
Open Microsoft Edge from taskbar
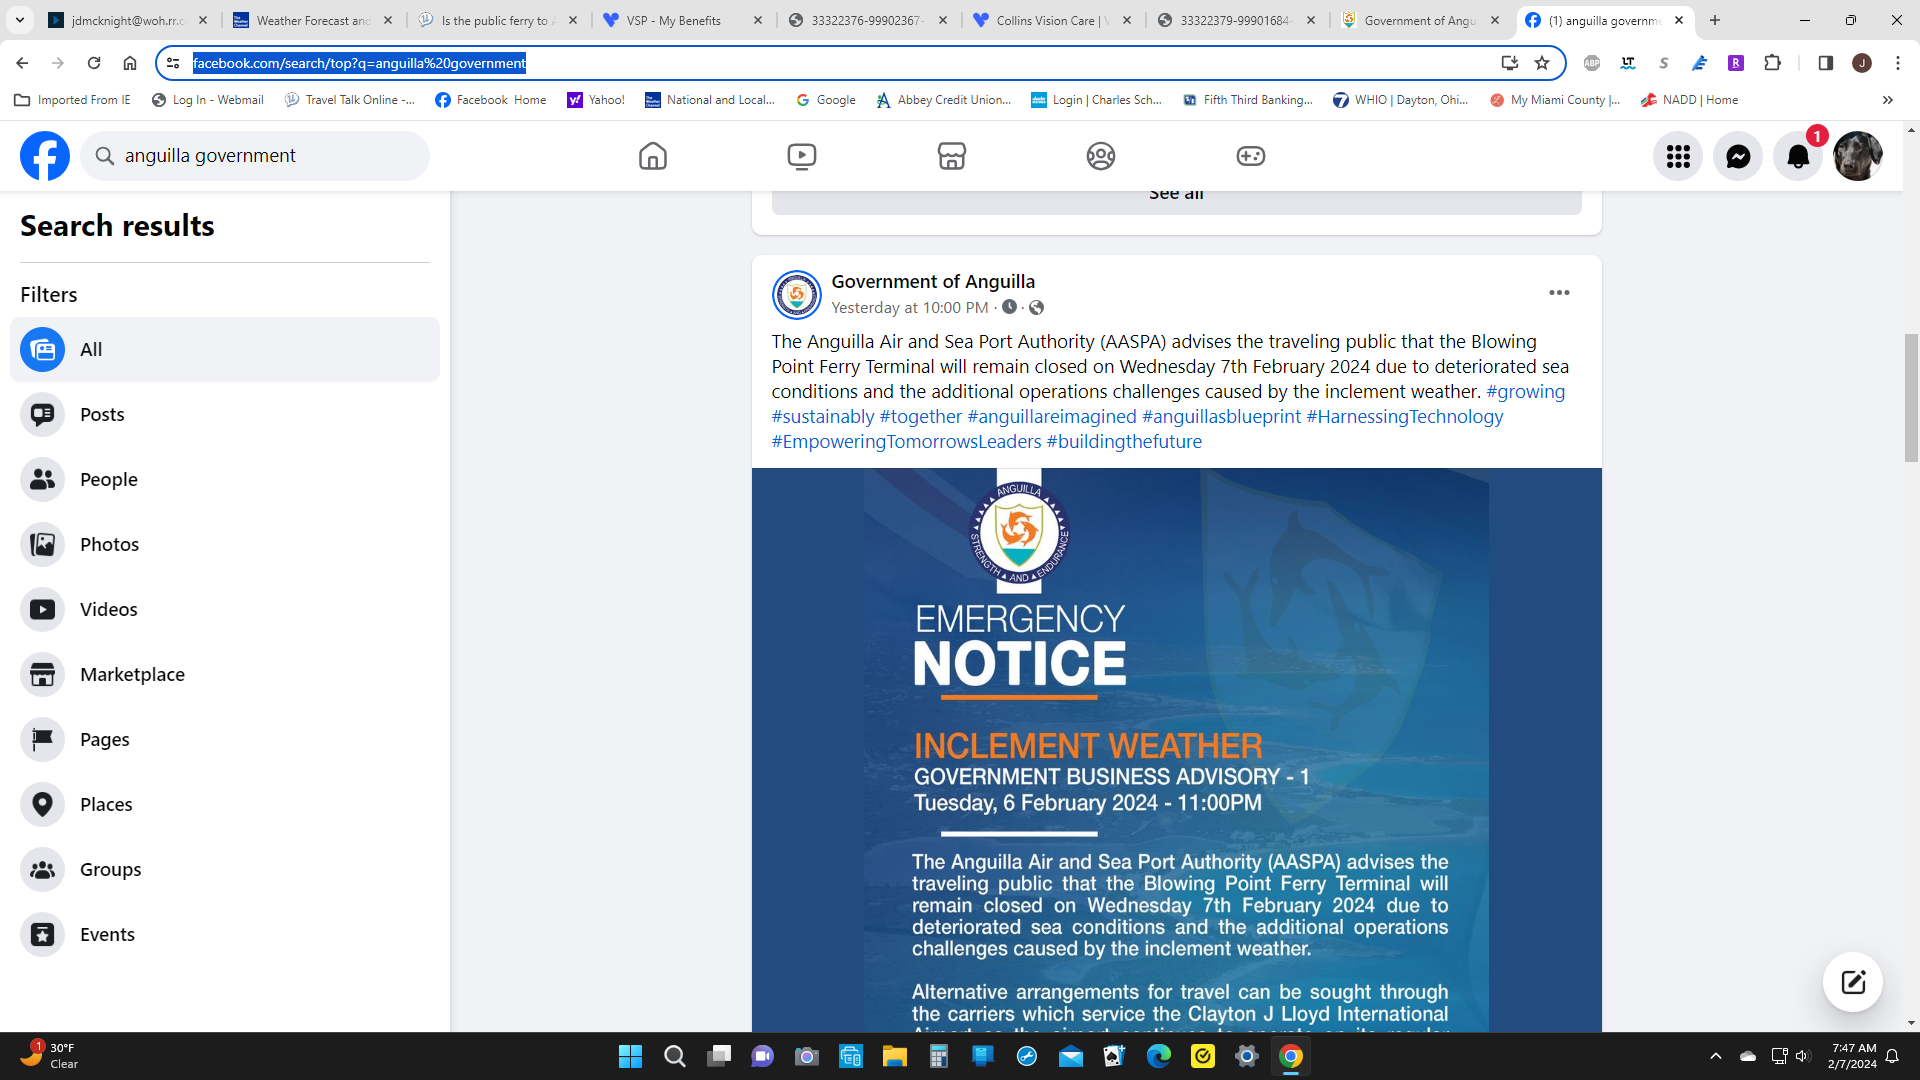[1158, 1056]
